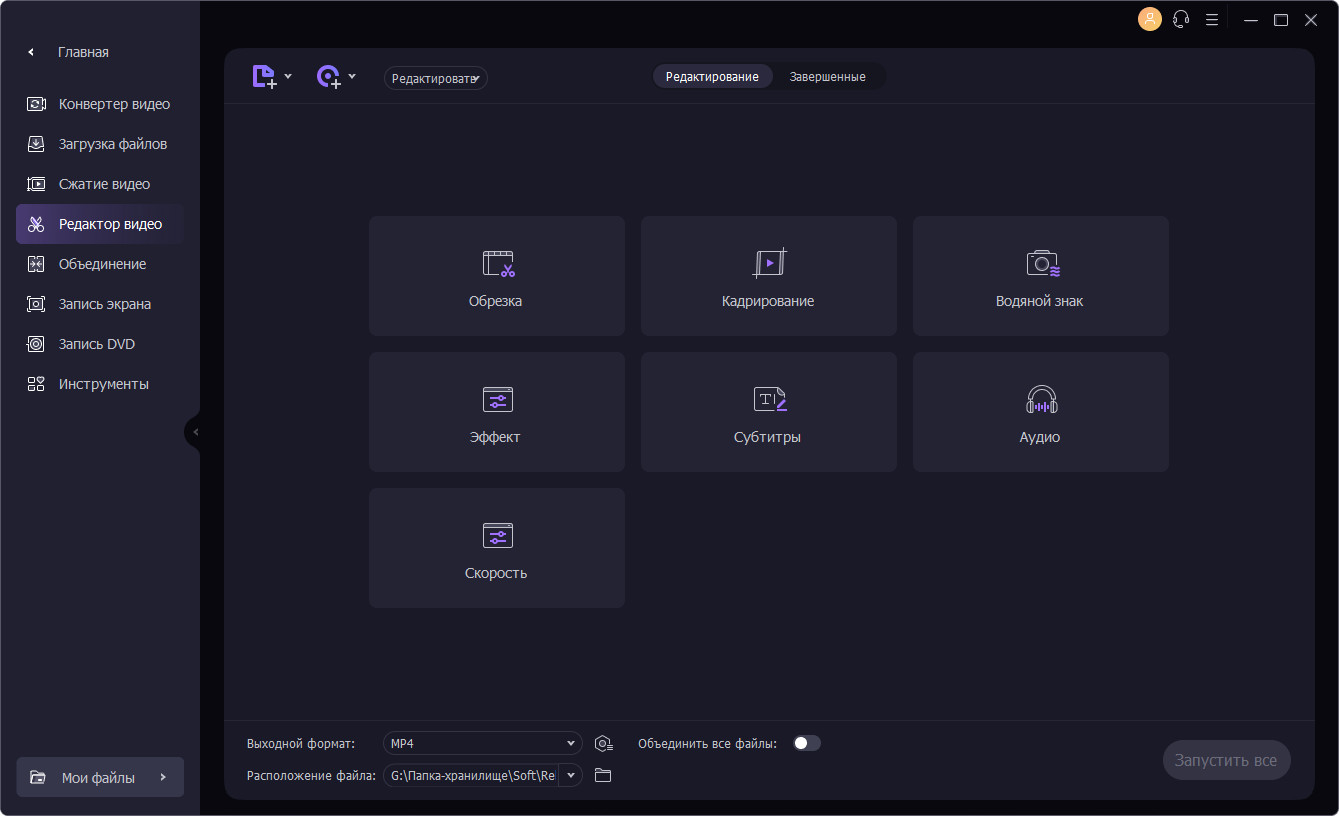The height and width of the screenshot is (816, 1339).
Task: Open the MP4 output format dropdown
Action: coord(483,743)
